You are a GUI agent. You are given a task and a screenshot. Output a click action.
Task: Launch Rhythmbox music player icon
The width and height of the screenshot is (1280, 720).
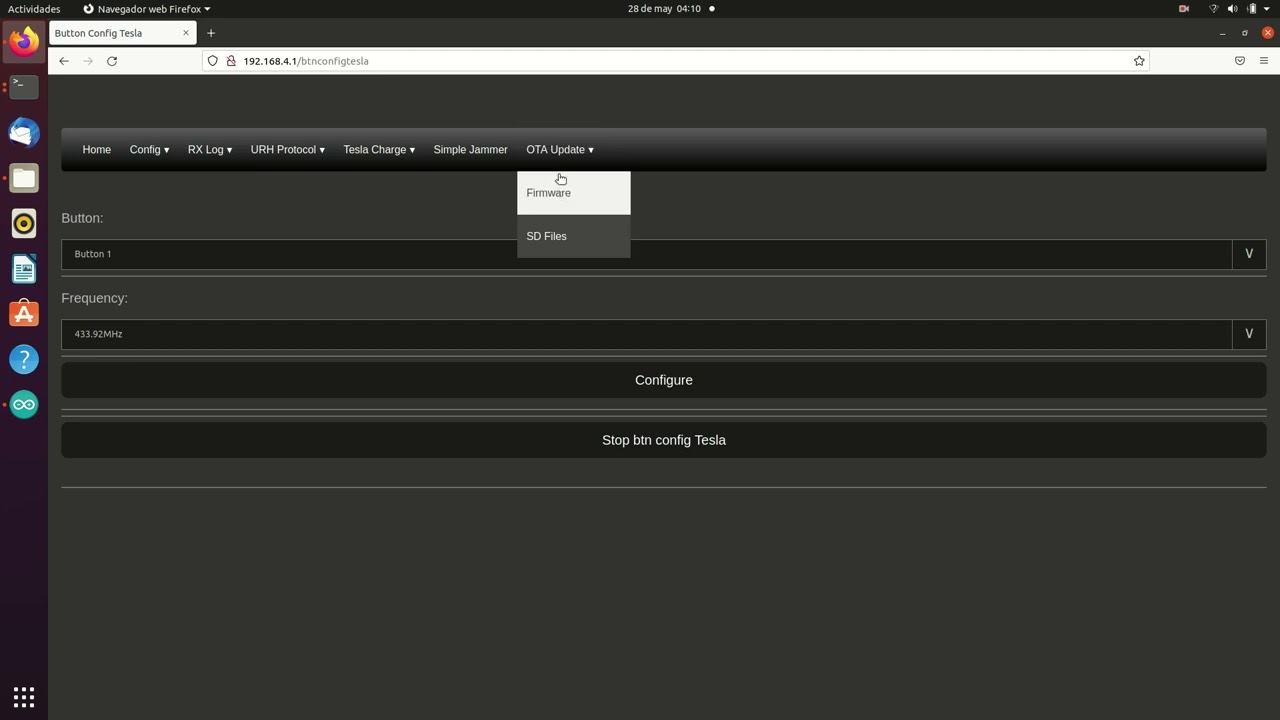(x=24, y=223)
